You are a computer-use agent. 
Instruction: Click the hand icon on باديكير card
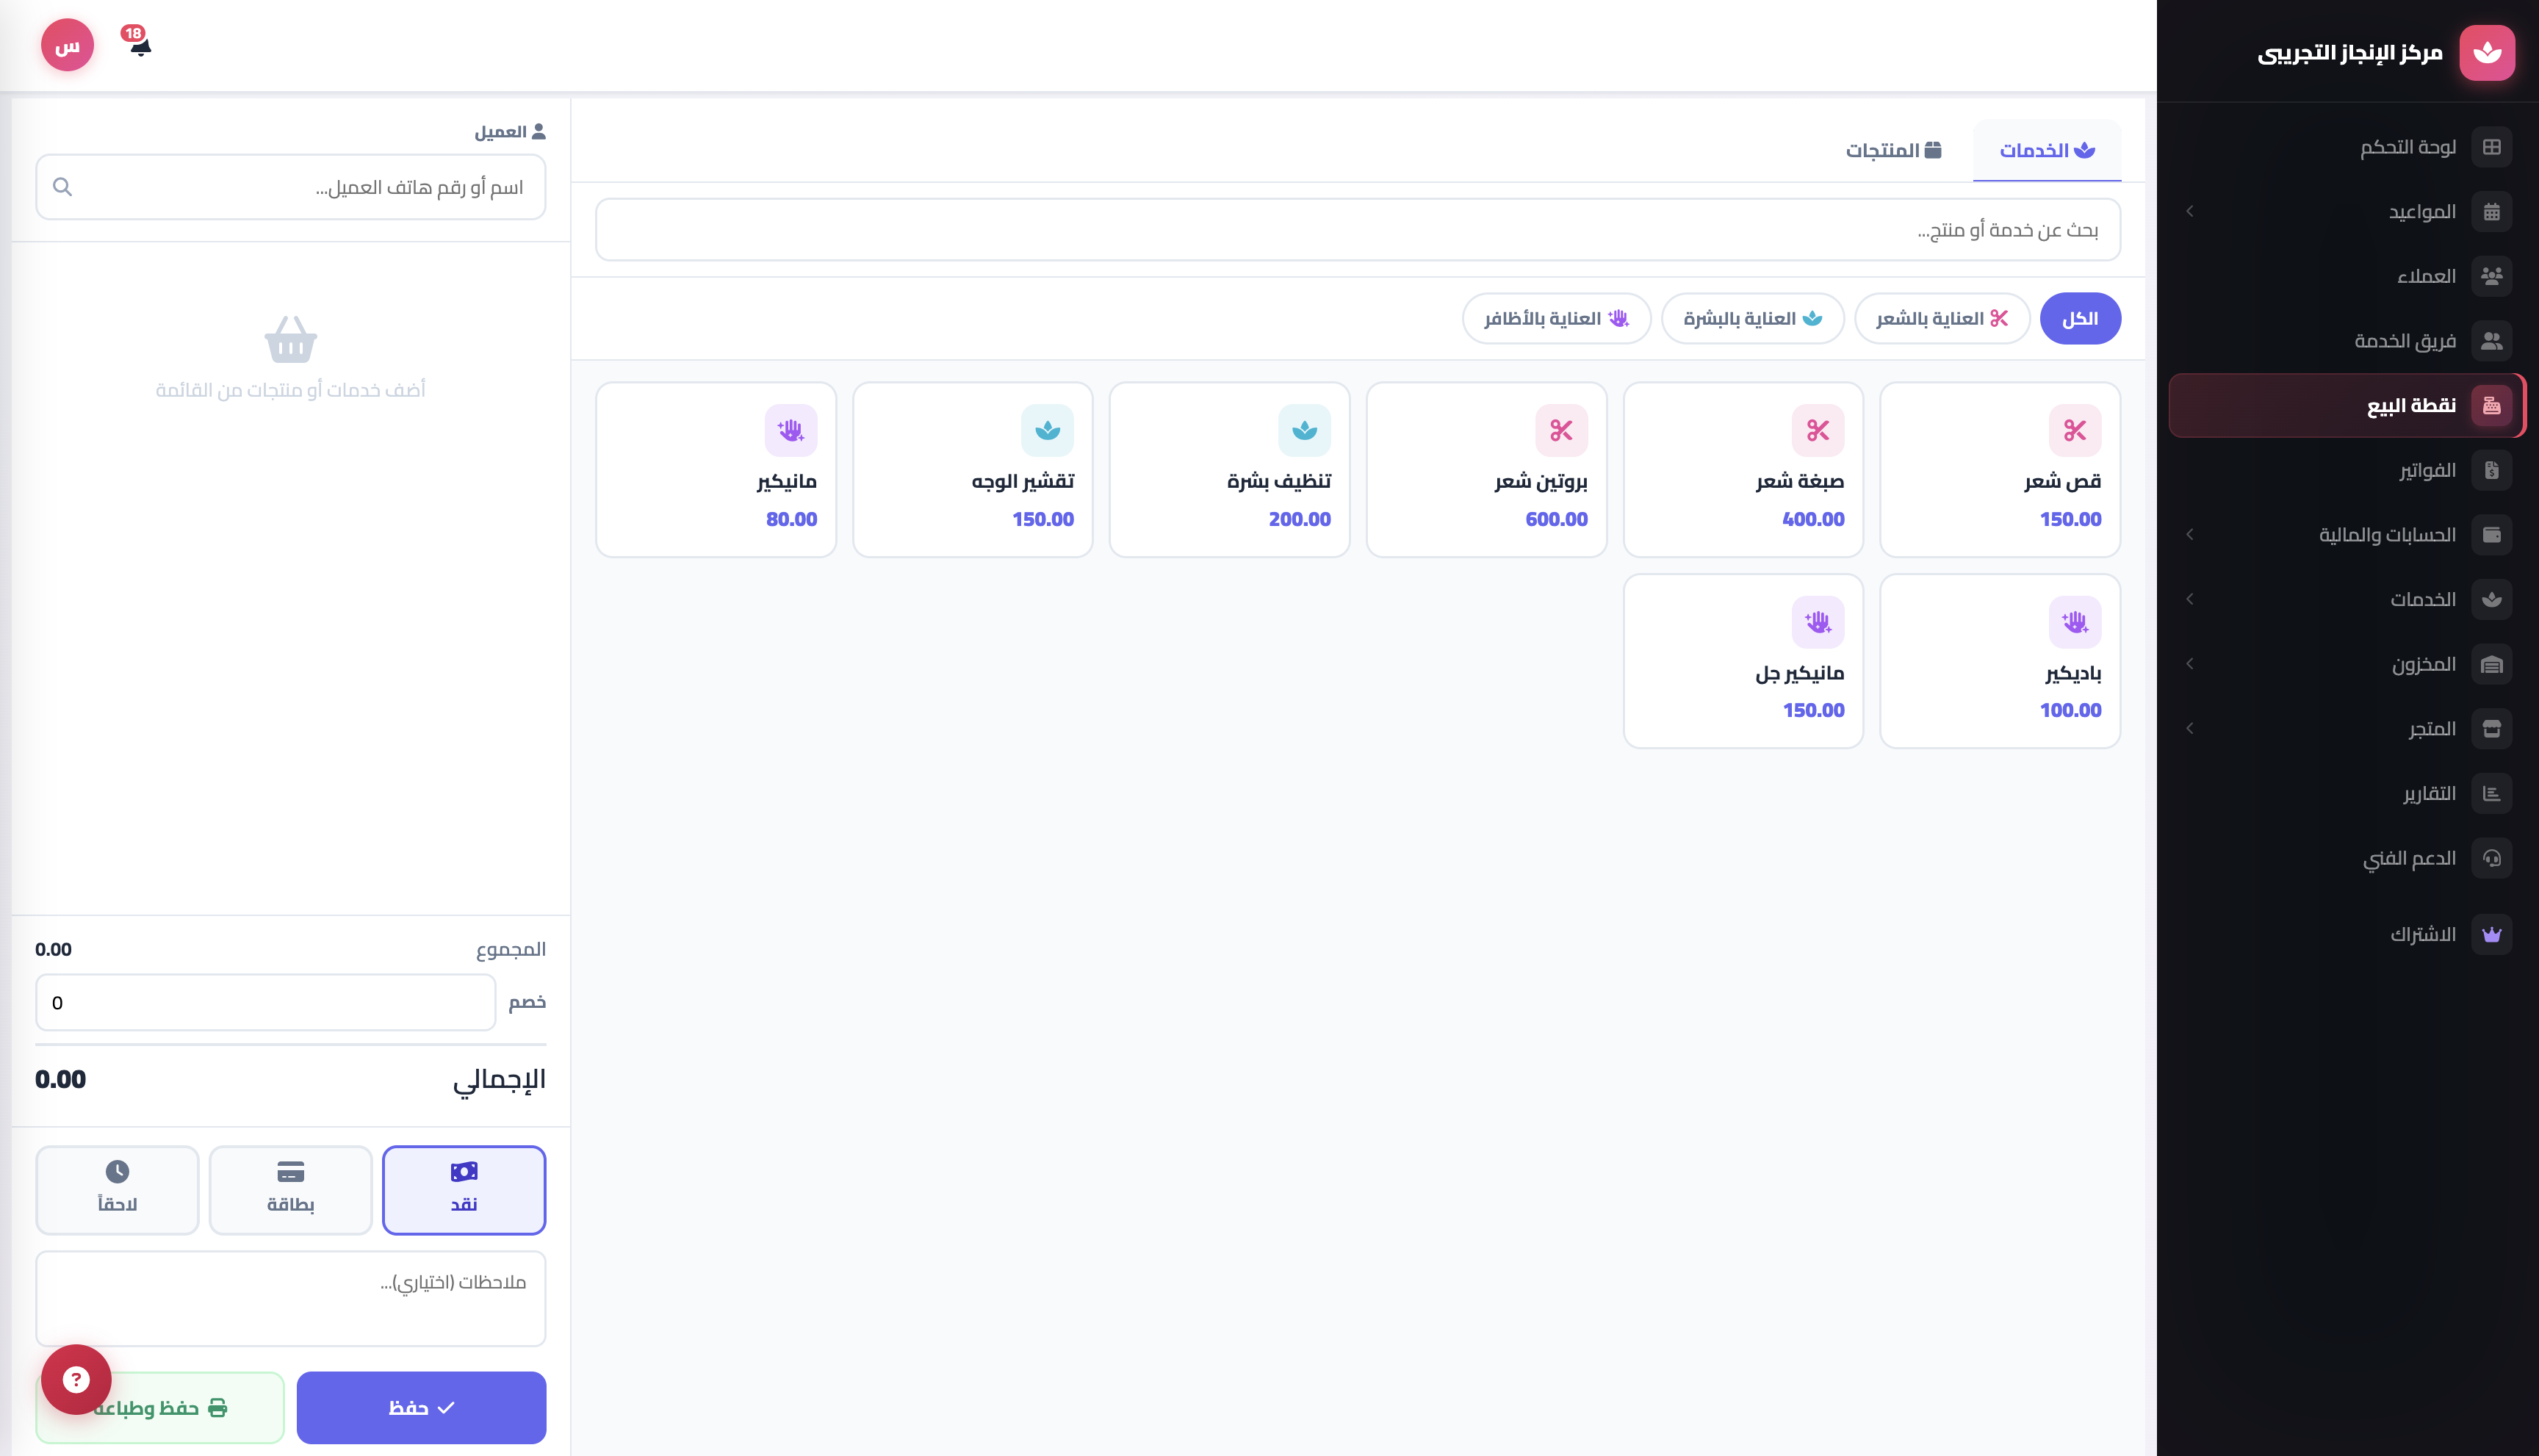(x=2074, y=622)
